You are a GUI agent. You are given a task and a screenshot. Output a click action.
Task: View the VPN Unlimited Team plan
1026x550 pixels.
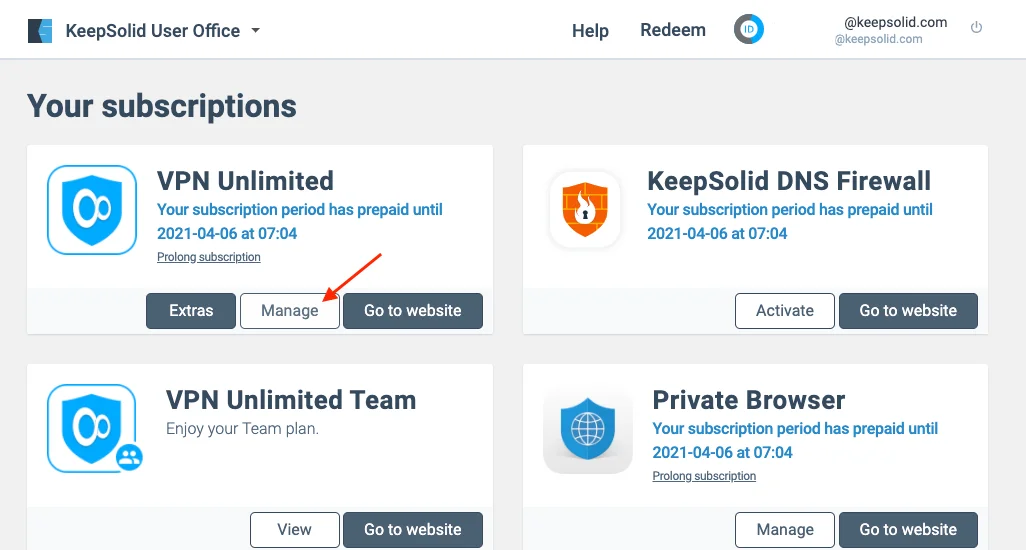coord(294,530)
